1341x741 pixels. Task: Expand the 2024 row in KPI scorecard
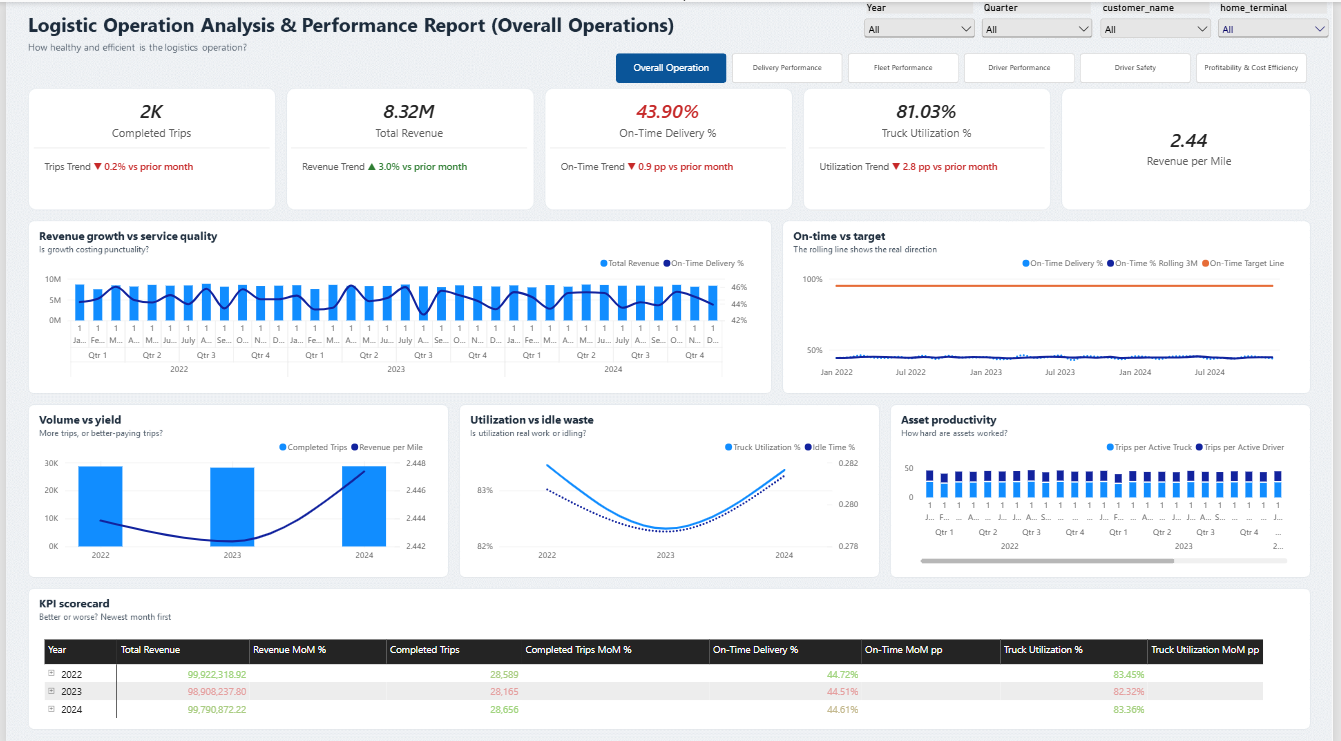52,709
